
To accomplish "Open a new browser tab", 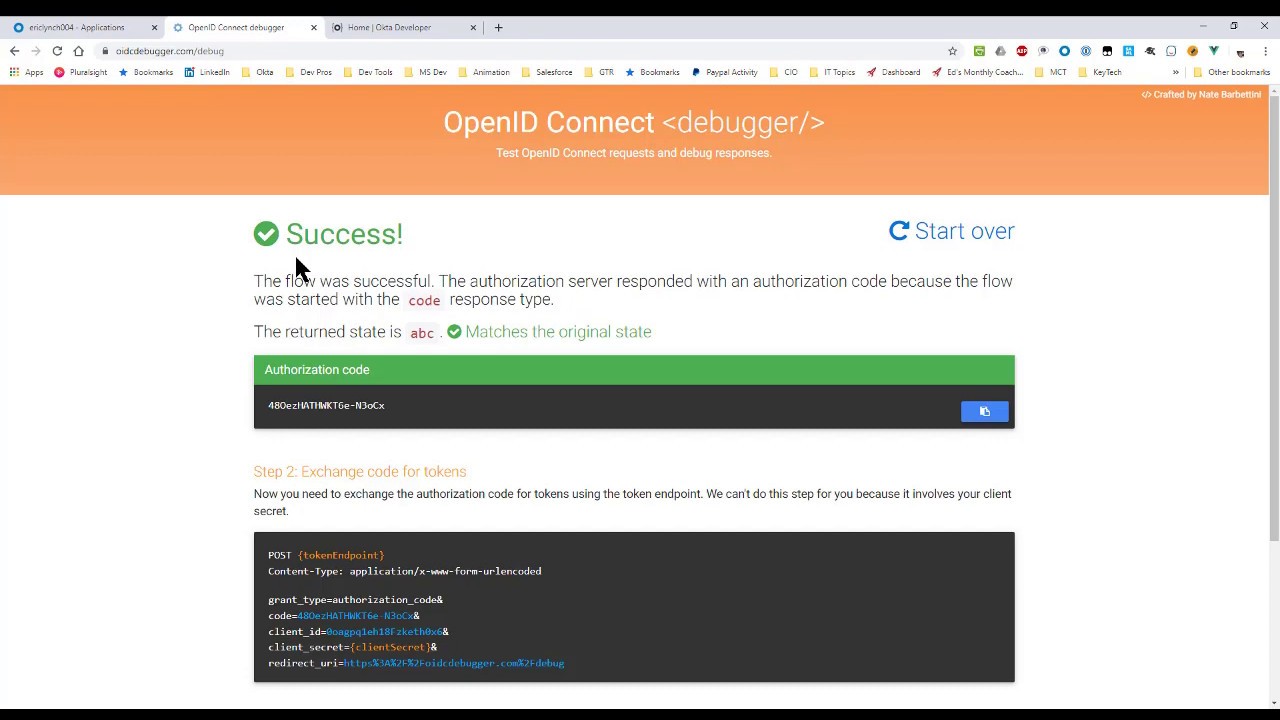I will pos(498,27).
